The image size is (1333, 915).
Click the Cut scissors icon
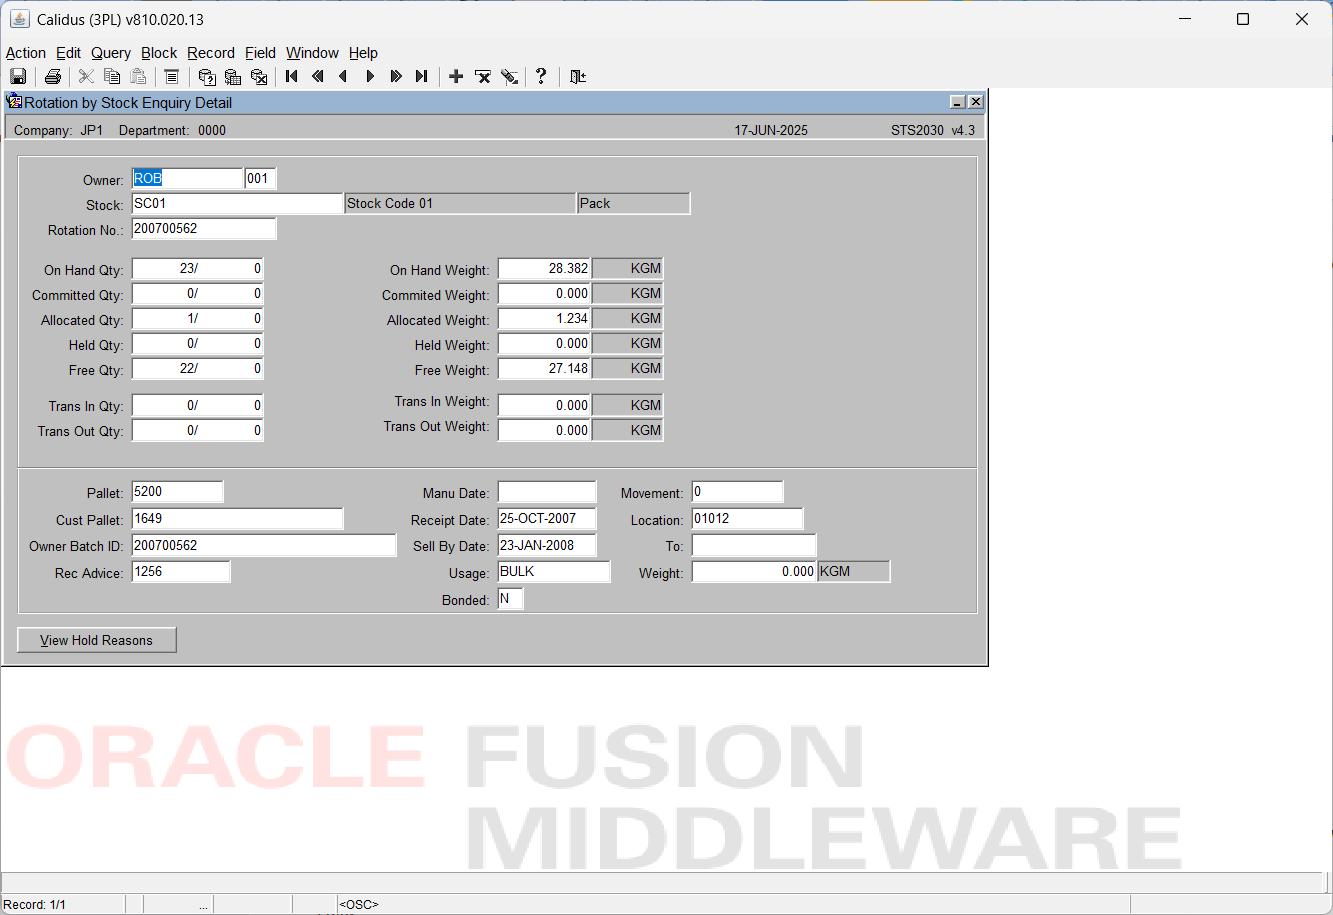click(86, 76)
